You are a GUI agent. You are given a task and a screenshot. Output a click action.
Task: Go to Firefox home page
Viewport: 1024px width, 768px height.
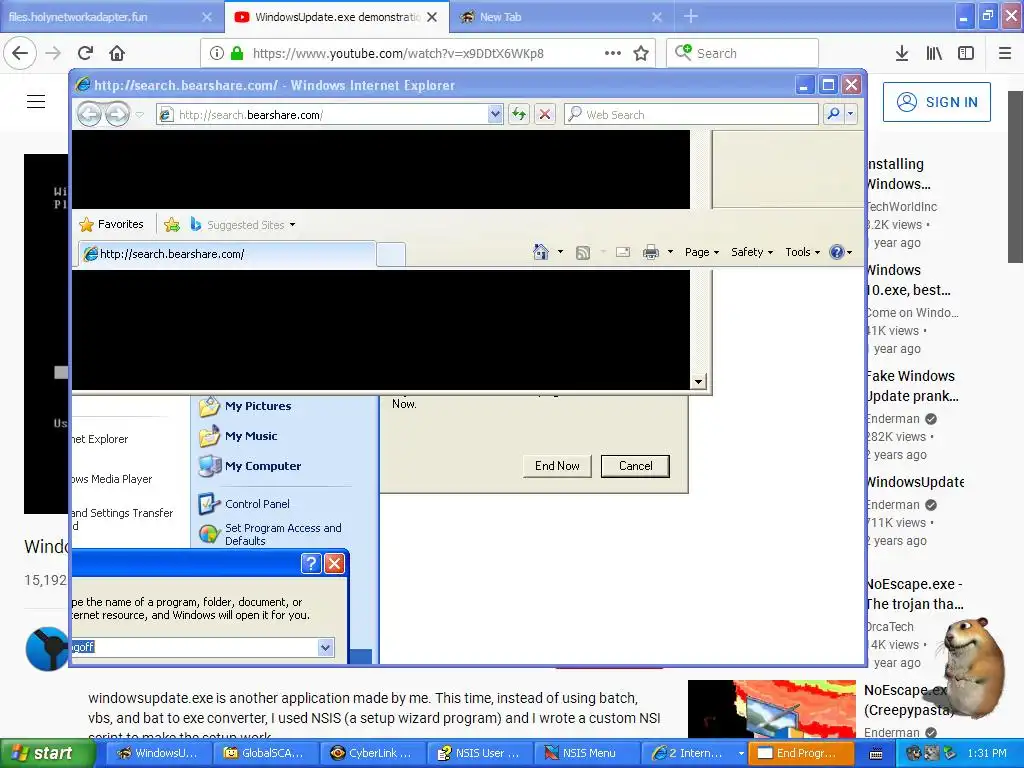[117, 53]
